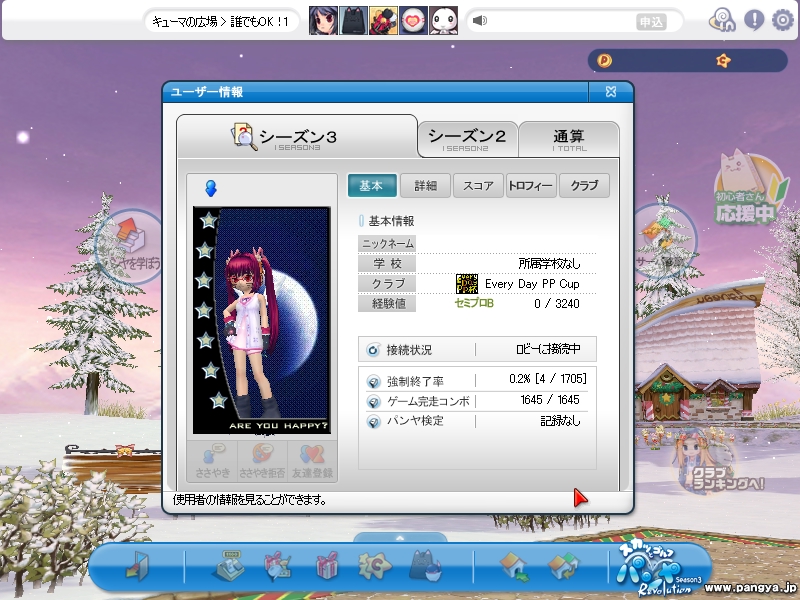Open the pink gift box icon
This screenshot has width=800, height=600.
tap(327, 565)
